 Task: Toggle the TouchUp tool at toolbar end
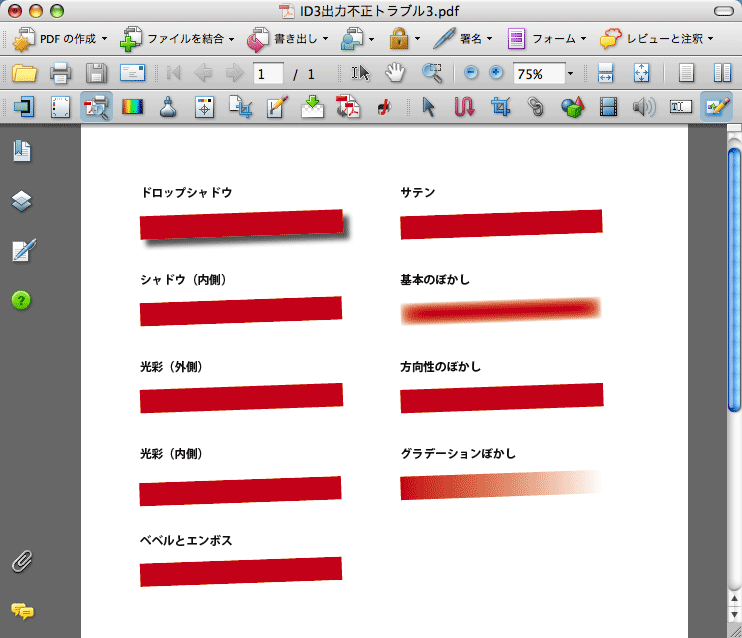click(x=716, y=107)
